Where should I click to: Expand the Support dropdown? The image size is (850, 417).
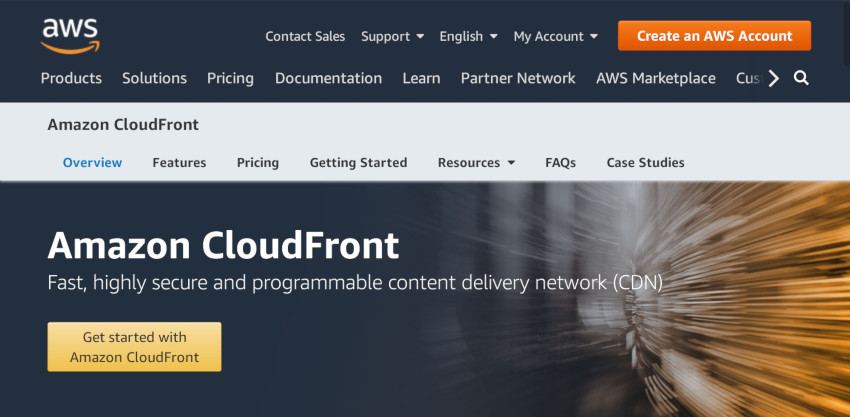pyautogui.click(x=392, y=36)
